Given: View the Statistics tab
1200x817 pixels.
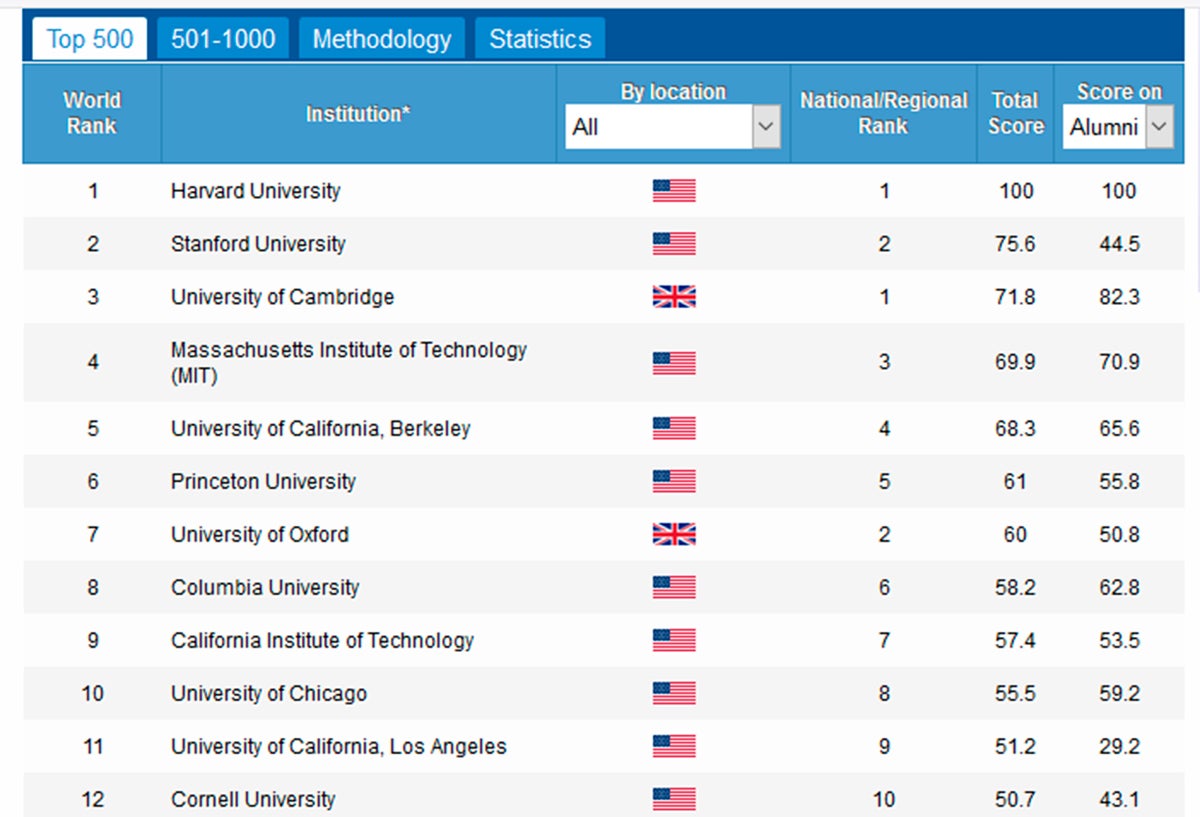Looking at the screenshot, I should click(540, 39).
